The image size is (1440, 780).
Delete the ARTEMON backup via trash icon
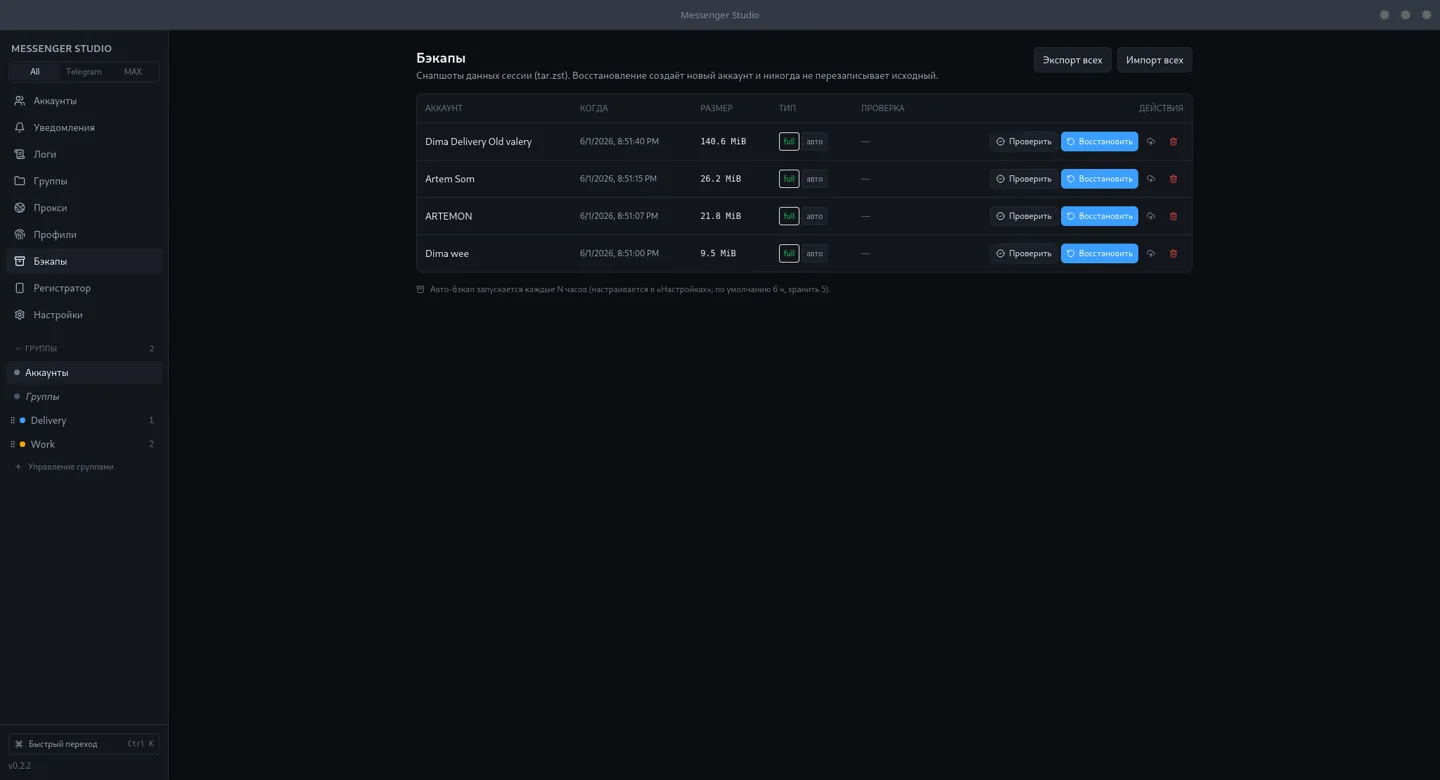[x=1174, y=216]
